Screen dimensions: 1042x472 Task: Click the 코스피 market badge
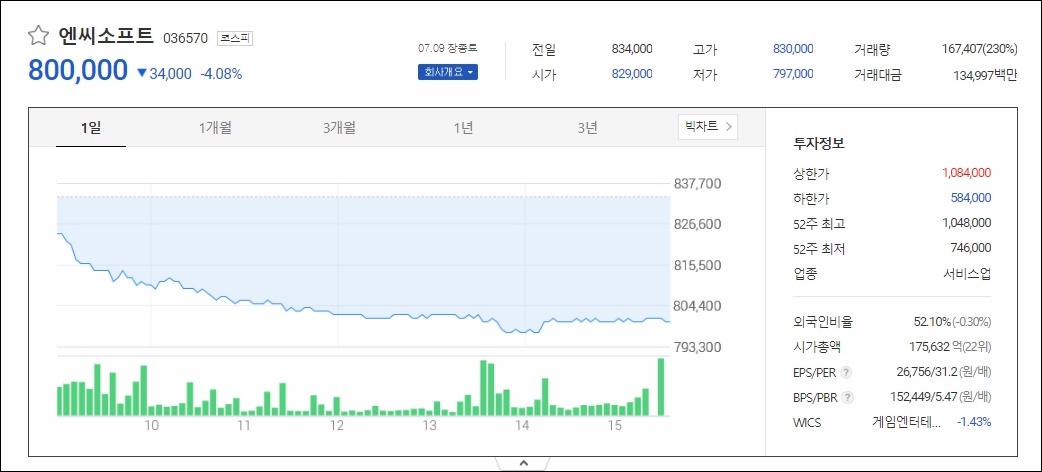coord(235,38)
